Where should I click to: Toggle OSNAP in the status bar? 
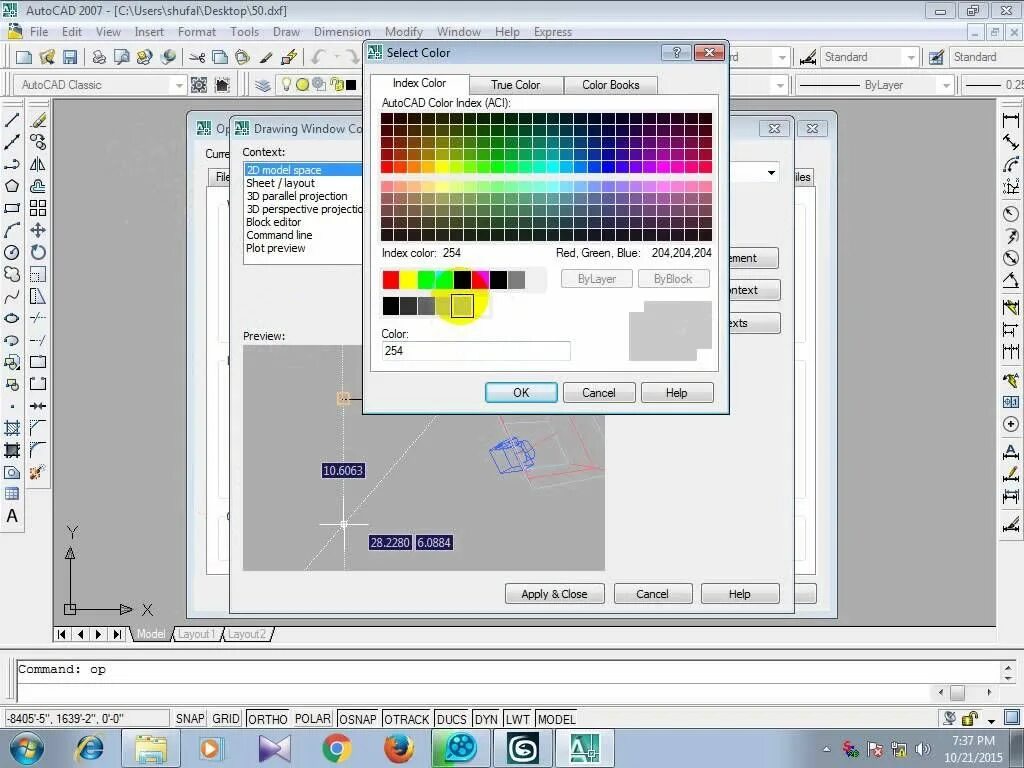coord(358,719)
